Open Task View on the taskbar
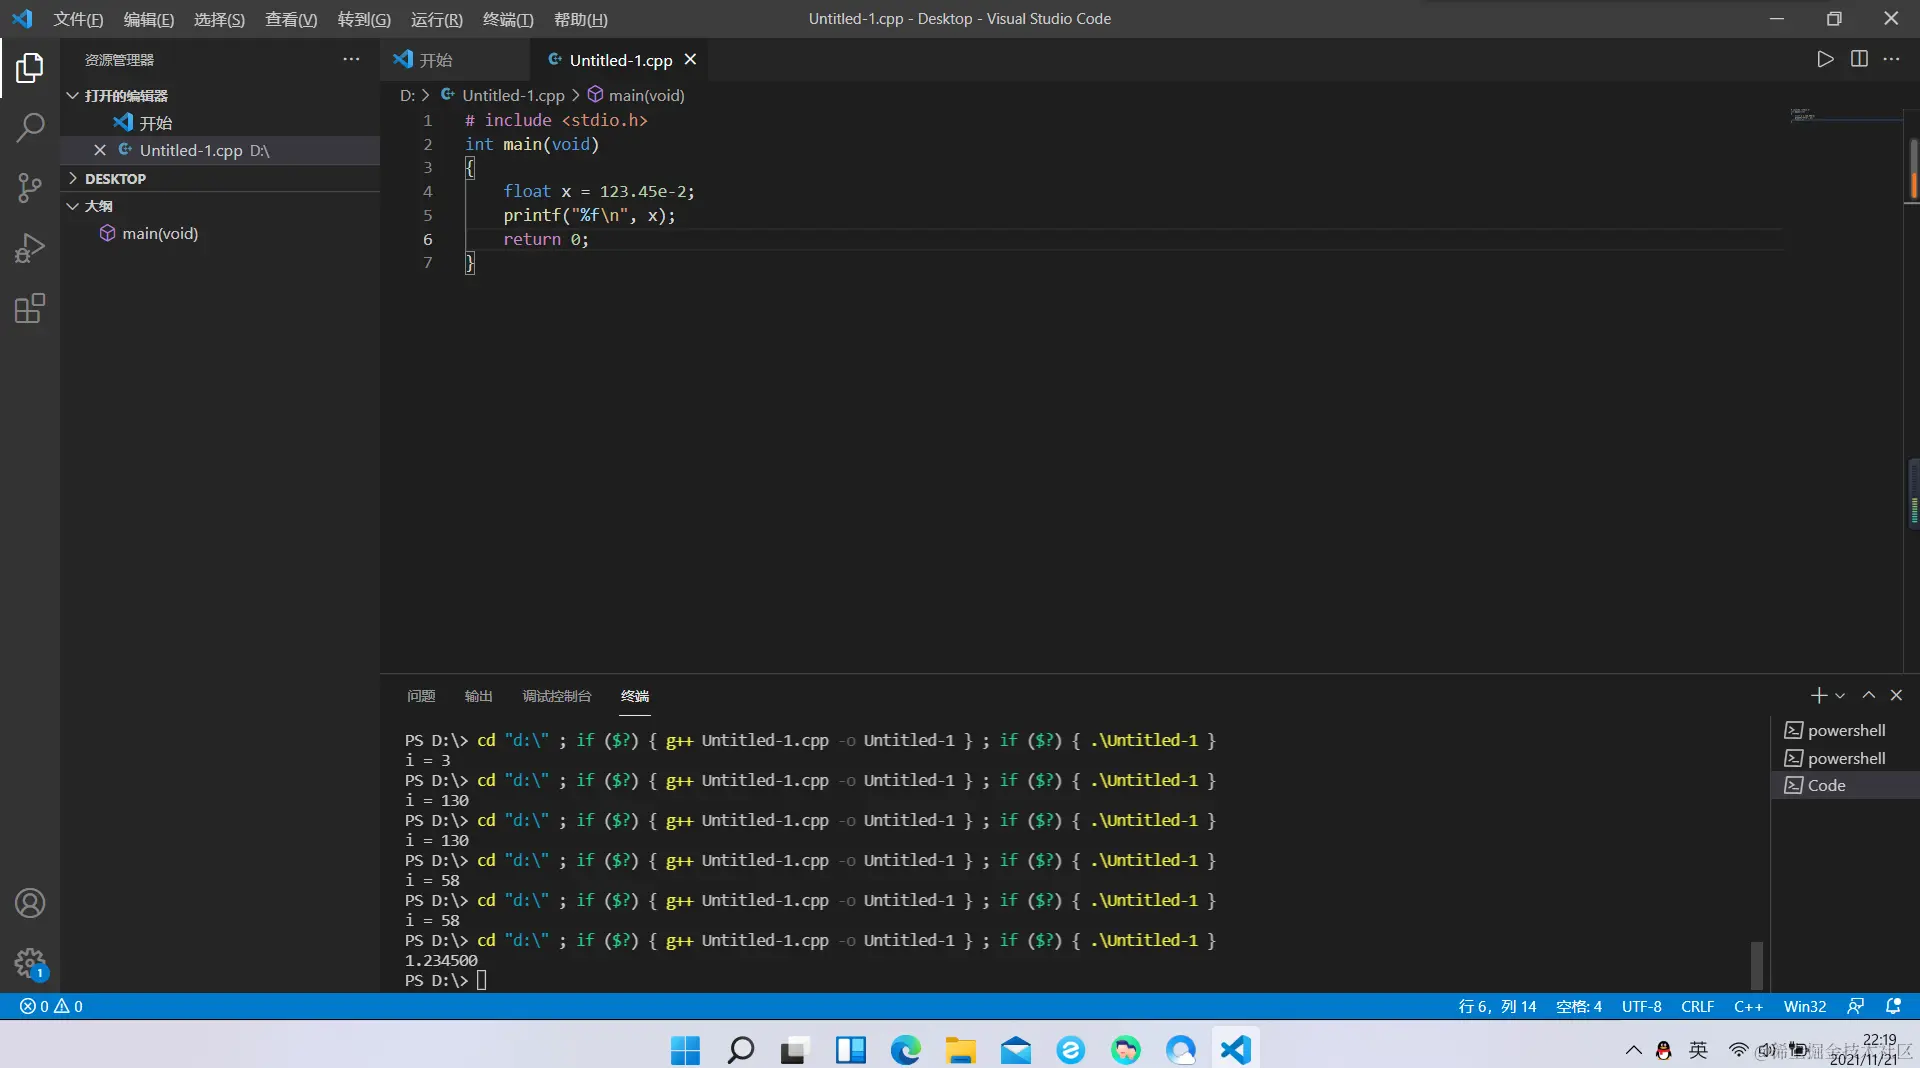The width and height of the screenshot is (1920, 1068). point(795,1050)
